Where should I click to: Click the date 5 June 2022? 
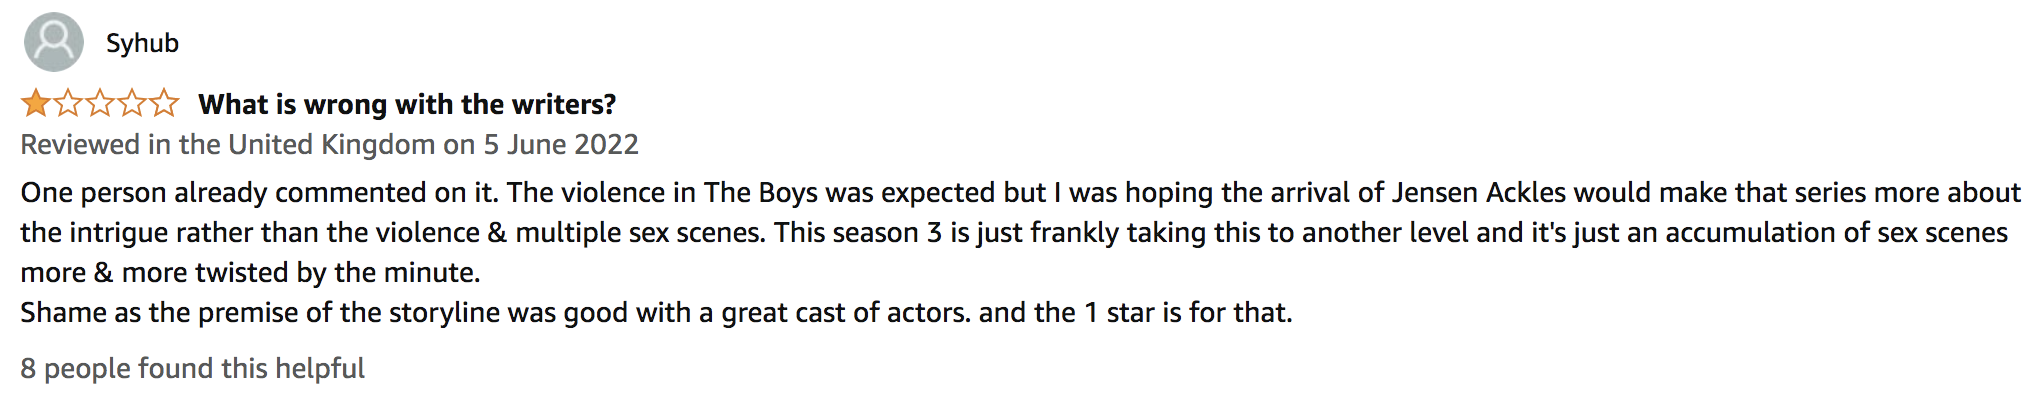click(x=561, y=145)
